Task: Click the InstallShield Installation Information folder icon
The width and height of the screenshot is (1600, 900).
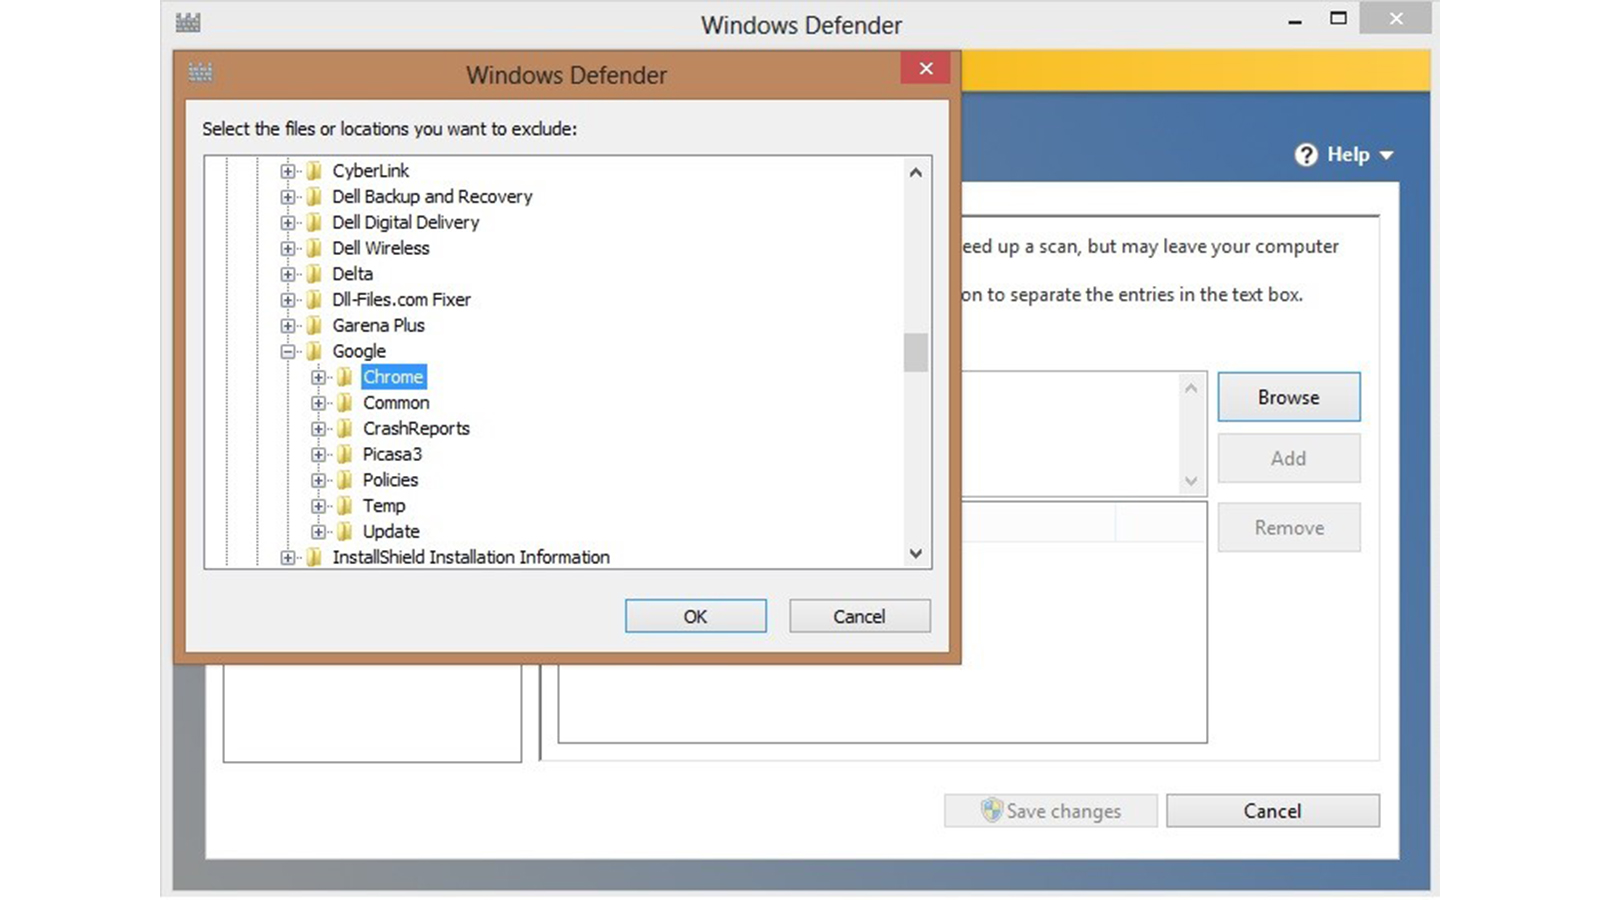Action: [314, 557]
